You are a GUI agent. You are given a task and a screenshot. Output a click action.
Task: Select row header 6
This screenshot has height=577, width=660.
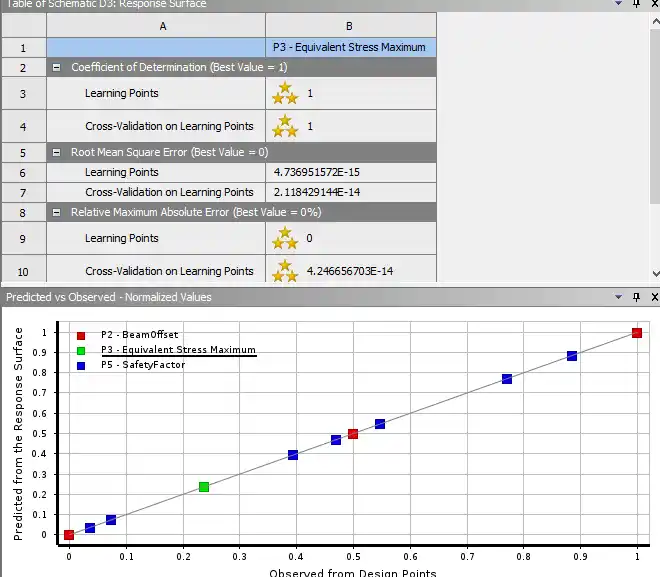click(24, 173)
